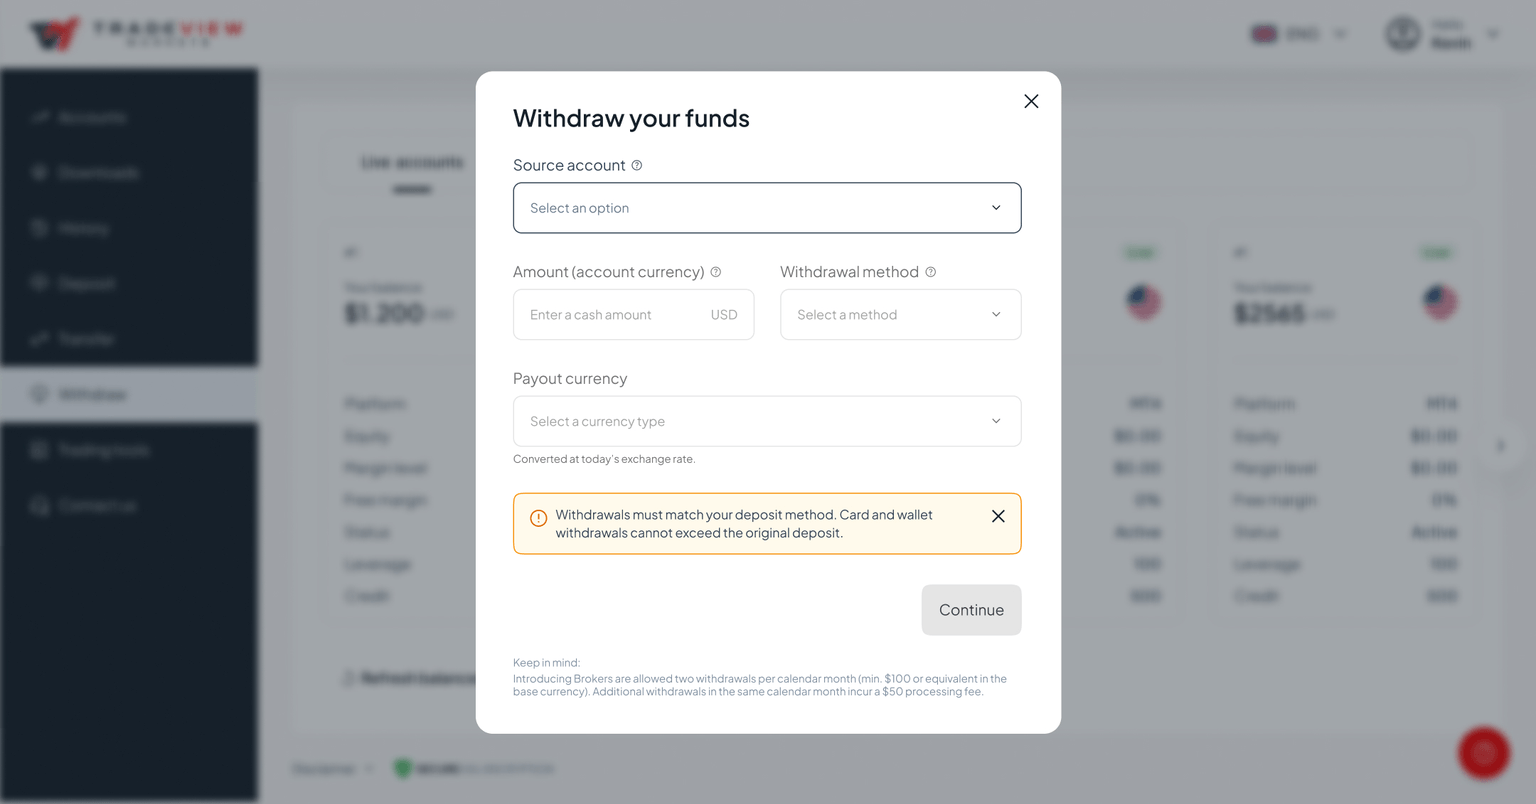Screen dimensions: 1536x804
Task: Click the ENG language flag icon
Action: click(1264, 32)
